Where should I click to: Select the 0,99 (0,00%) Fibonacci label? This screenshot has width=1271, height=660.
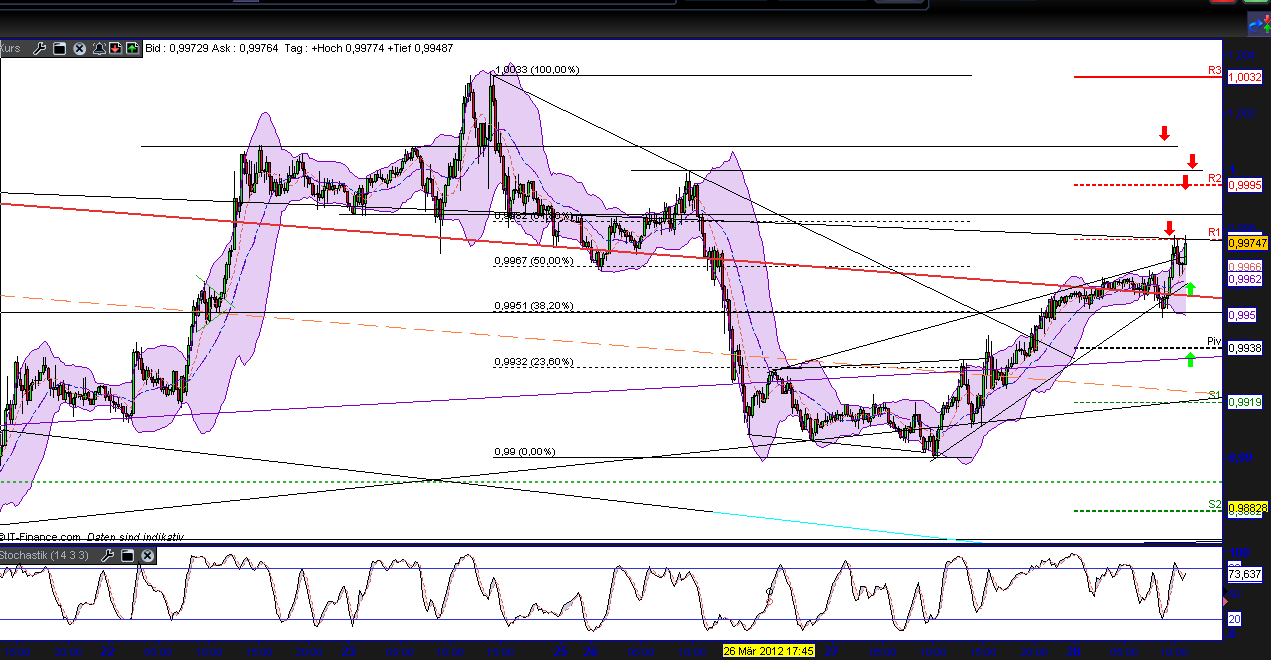525,452
